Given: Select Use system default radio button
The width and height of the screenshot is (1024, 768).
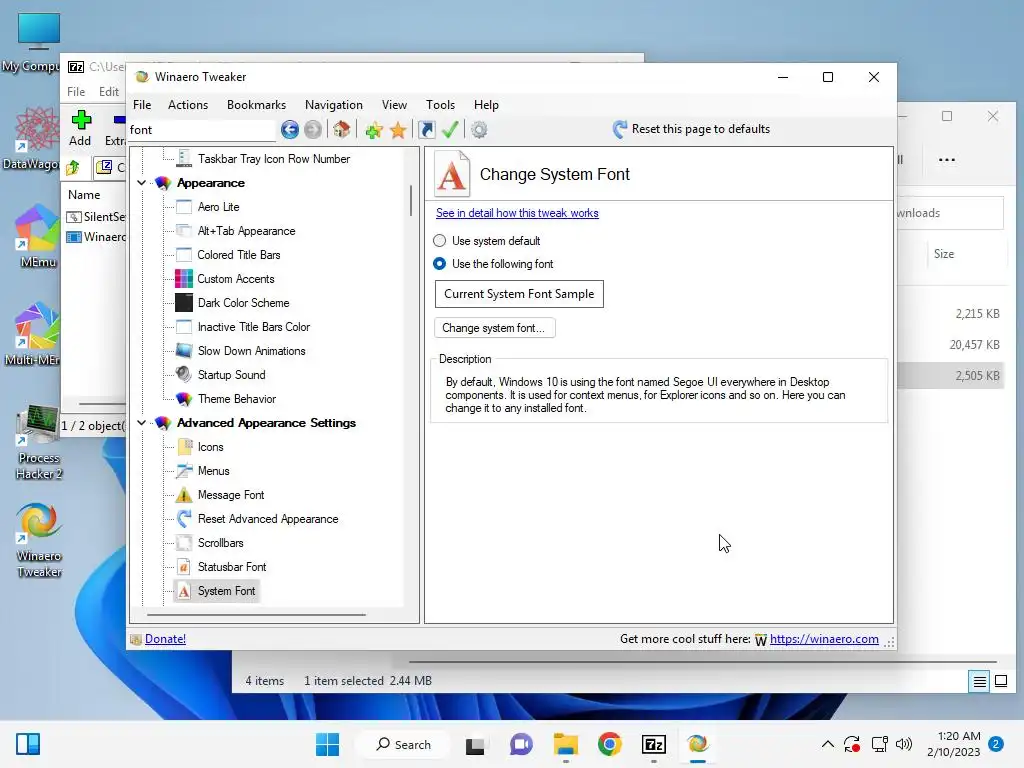Looking at the screenshot, I should click(440, 241).
